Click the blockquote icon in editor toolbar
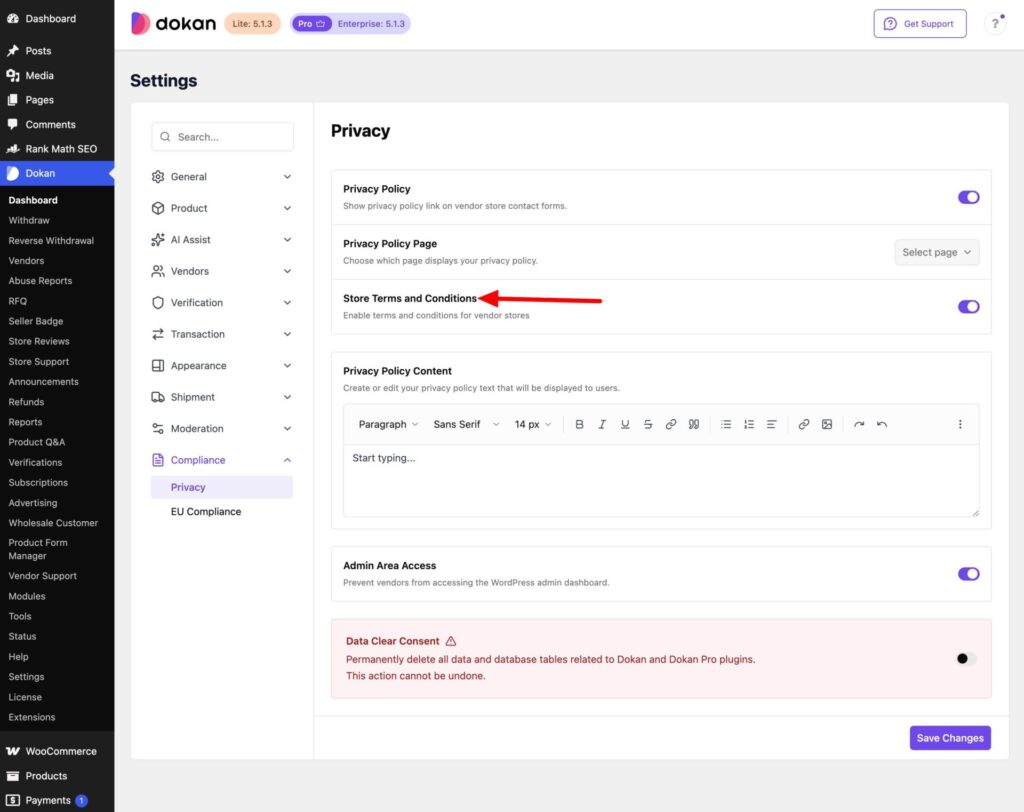The image size is (1024, 812). [694, 425]
